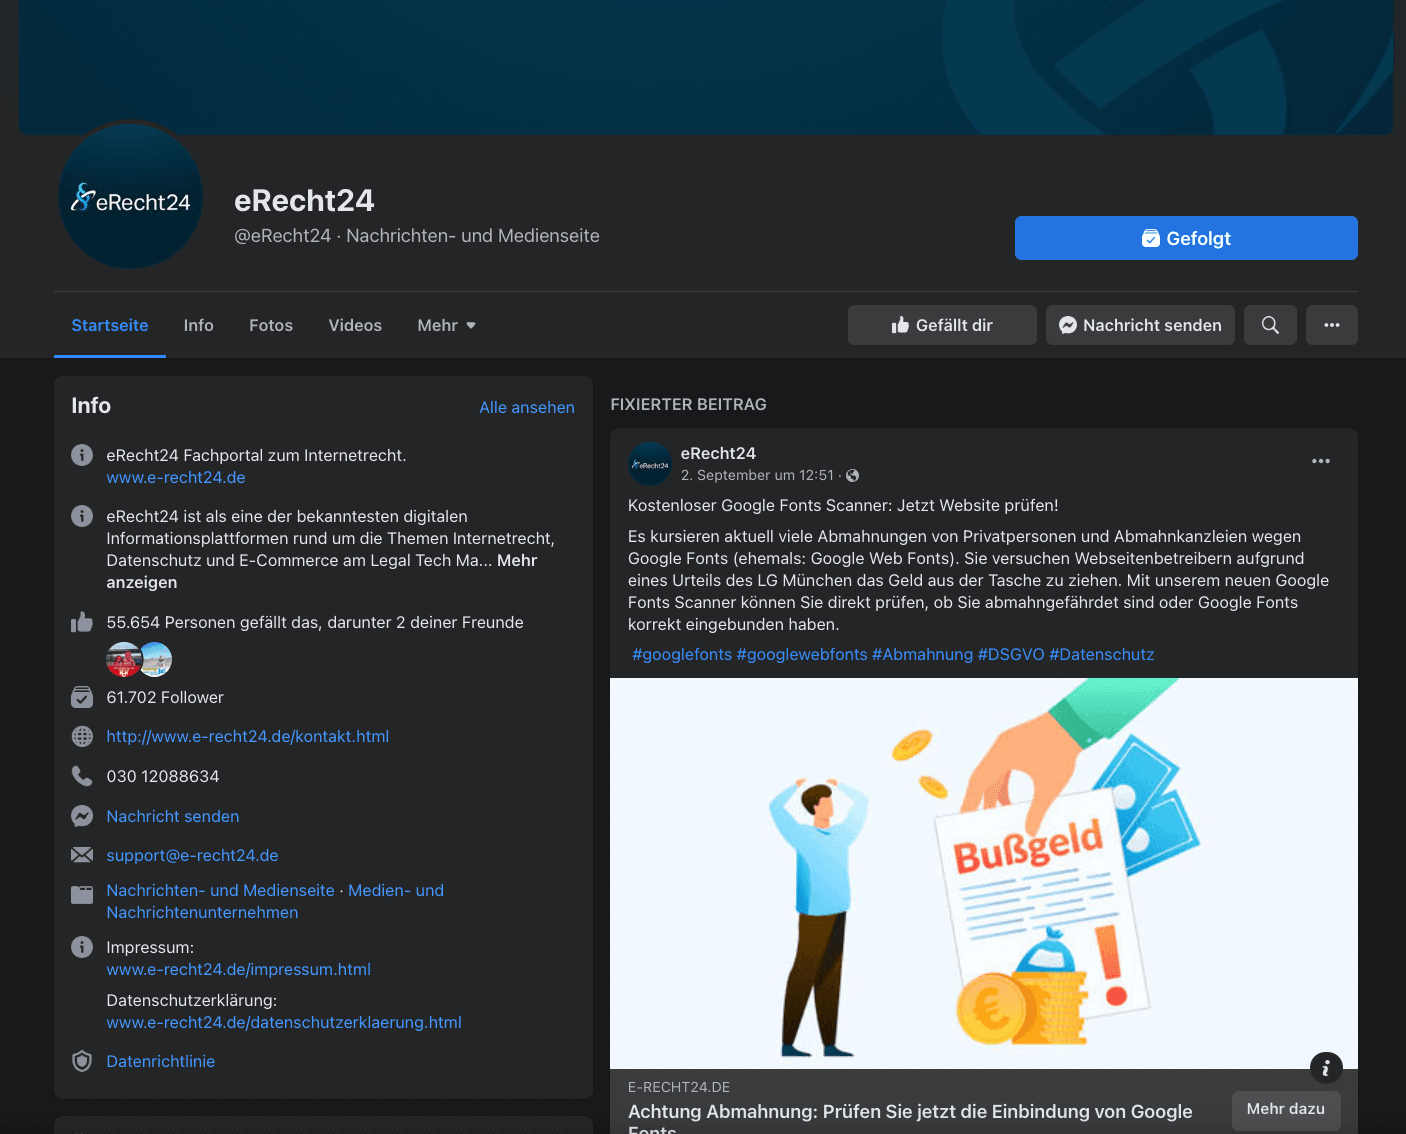Toggle the Gefolgt follow button
Viewport: 1406px width, 1134px height.
(x=1186, y=238)
